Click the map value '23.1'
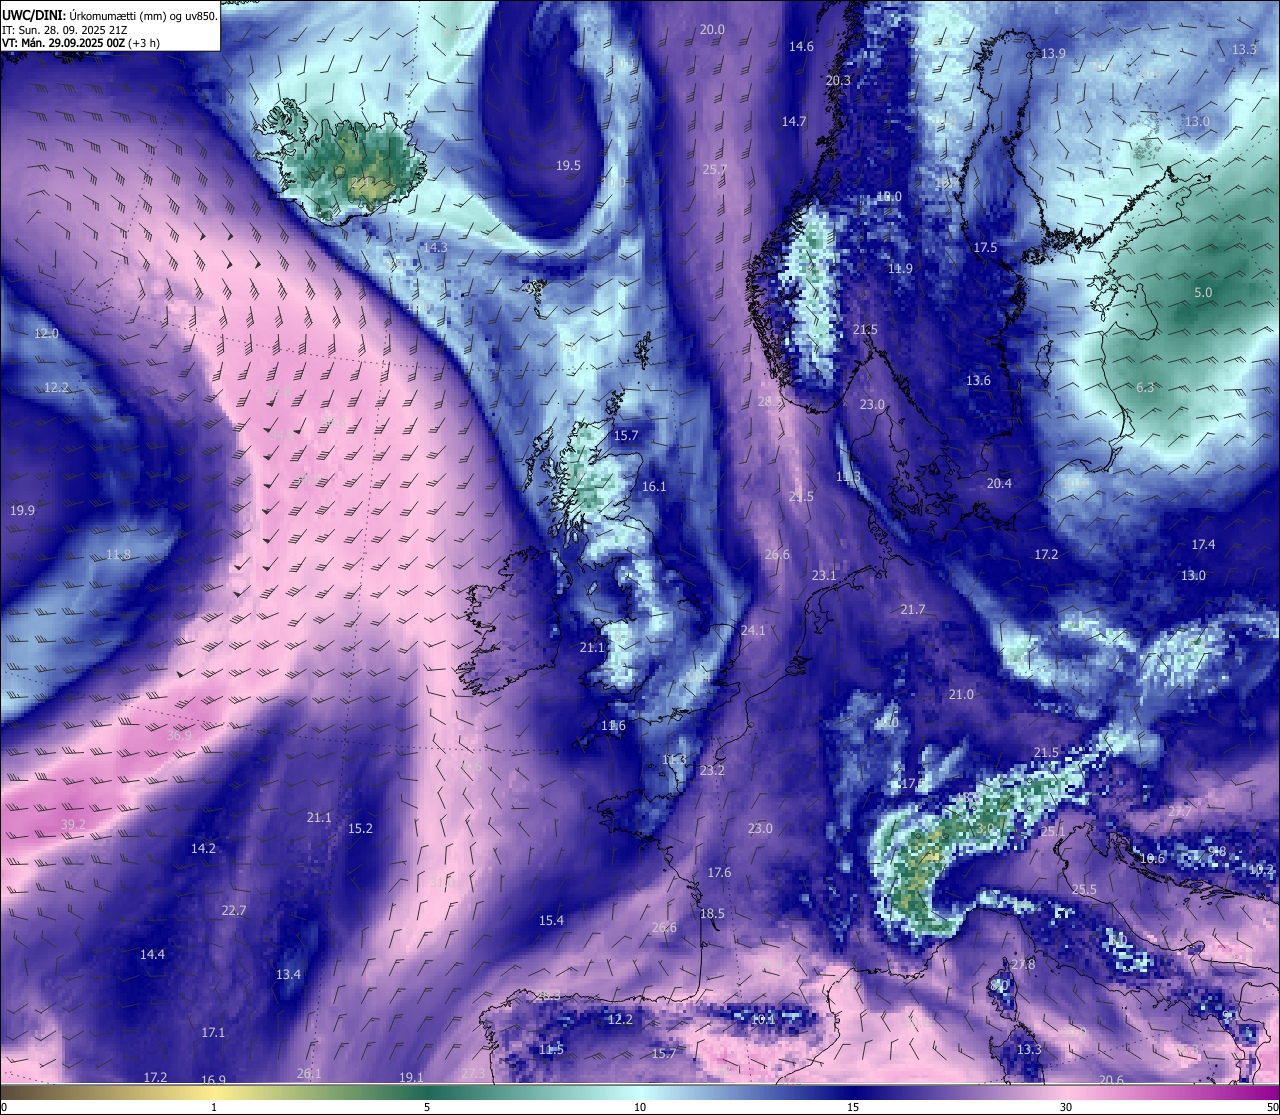 tap(824, 576)
